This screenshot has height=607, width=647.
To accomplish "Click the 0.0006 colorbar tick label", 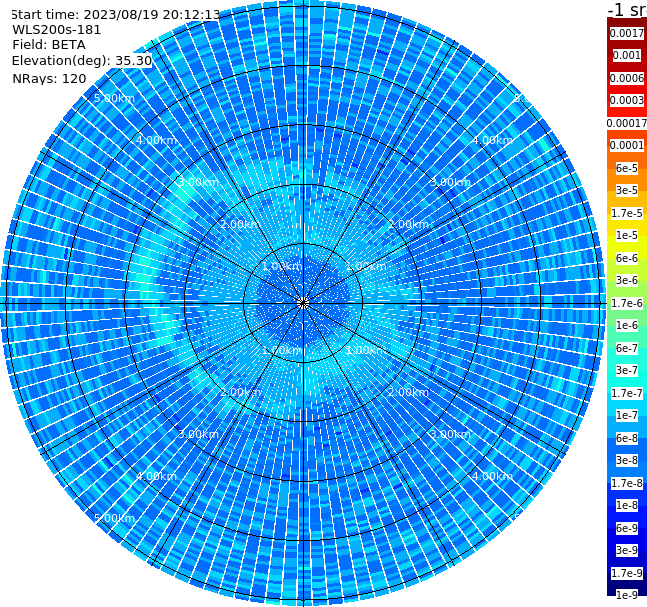I will point(627,78).
